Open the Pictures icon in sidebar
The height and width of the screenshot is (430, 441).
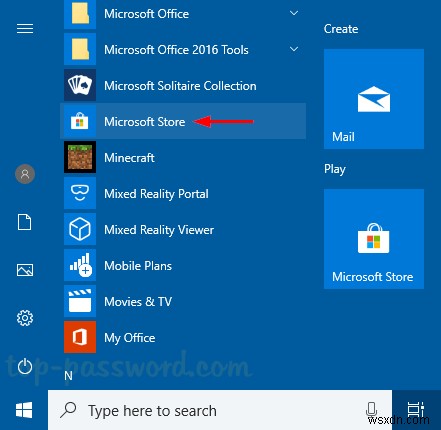point(25,270)
